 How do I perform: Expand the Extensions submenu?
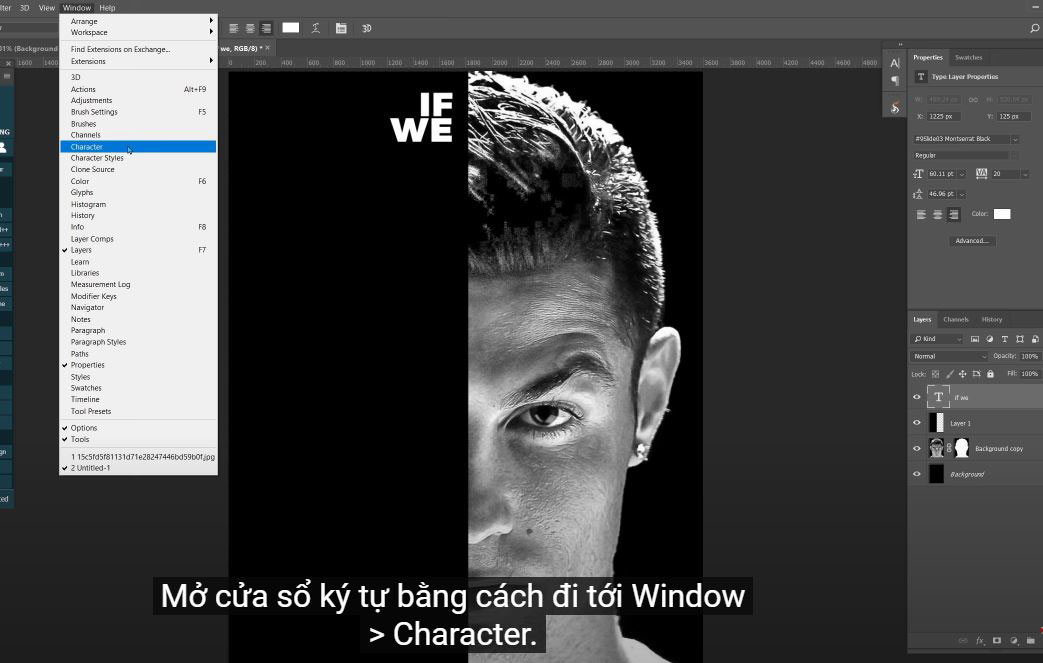[x=138, y=61]
